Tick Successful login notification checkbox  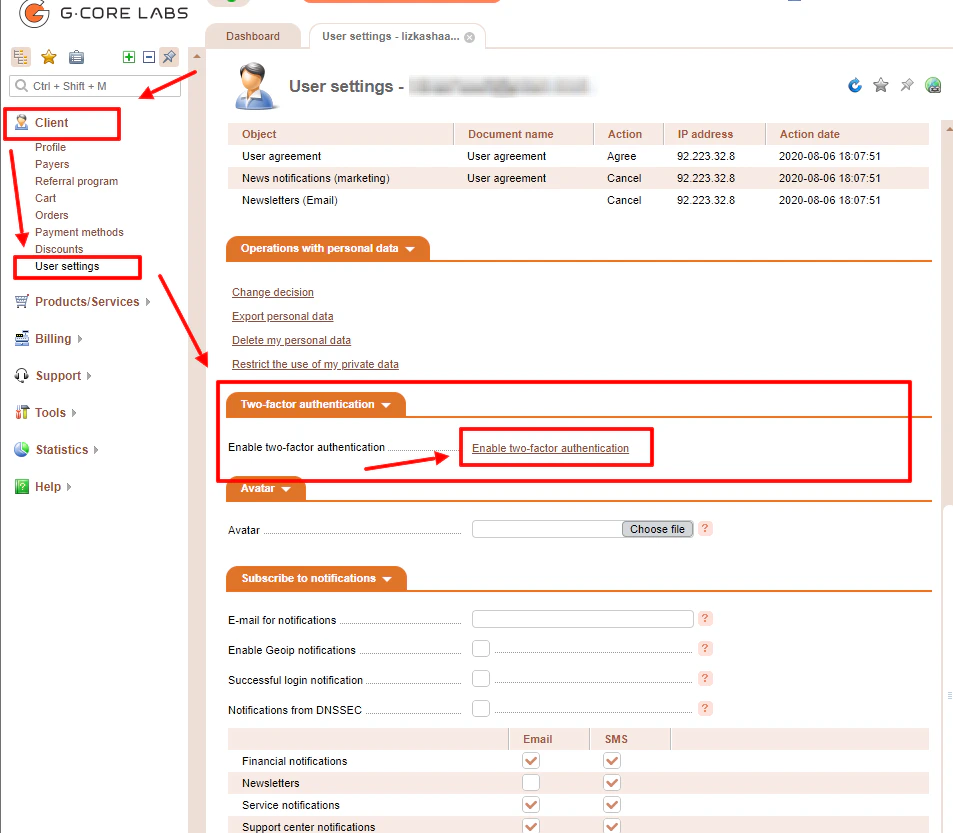coord(481,678)
